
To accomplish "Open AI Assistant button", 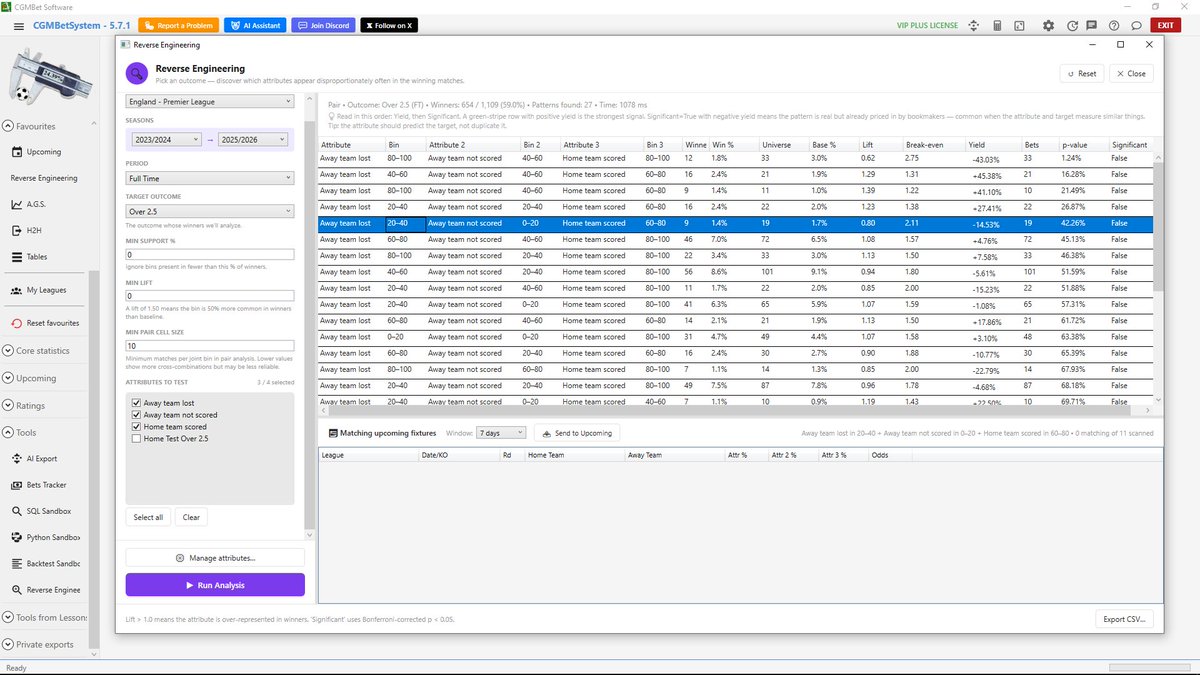I will [254, 25].
